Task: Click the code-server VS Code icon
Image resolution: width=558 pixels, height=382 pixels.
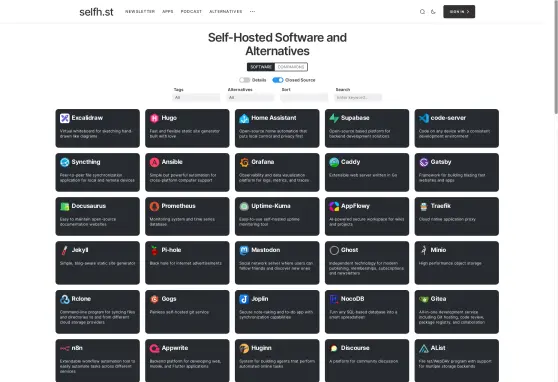Action: (x=423, y=118)
